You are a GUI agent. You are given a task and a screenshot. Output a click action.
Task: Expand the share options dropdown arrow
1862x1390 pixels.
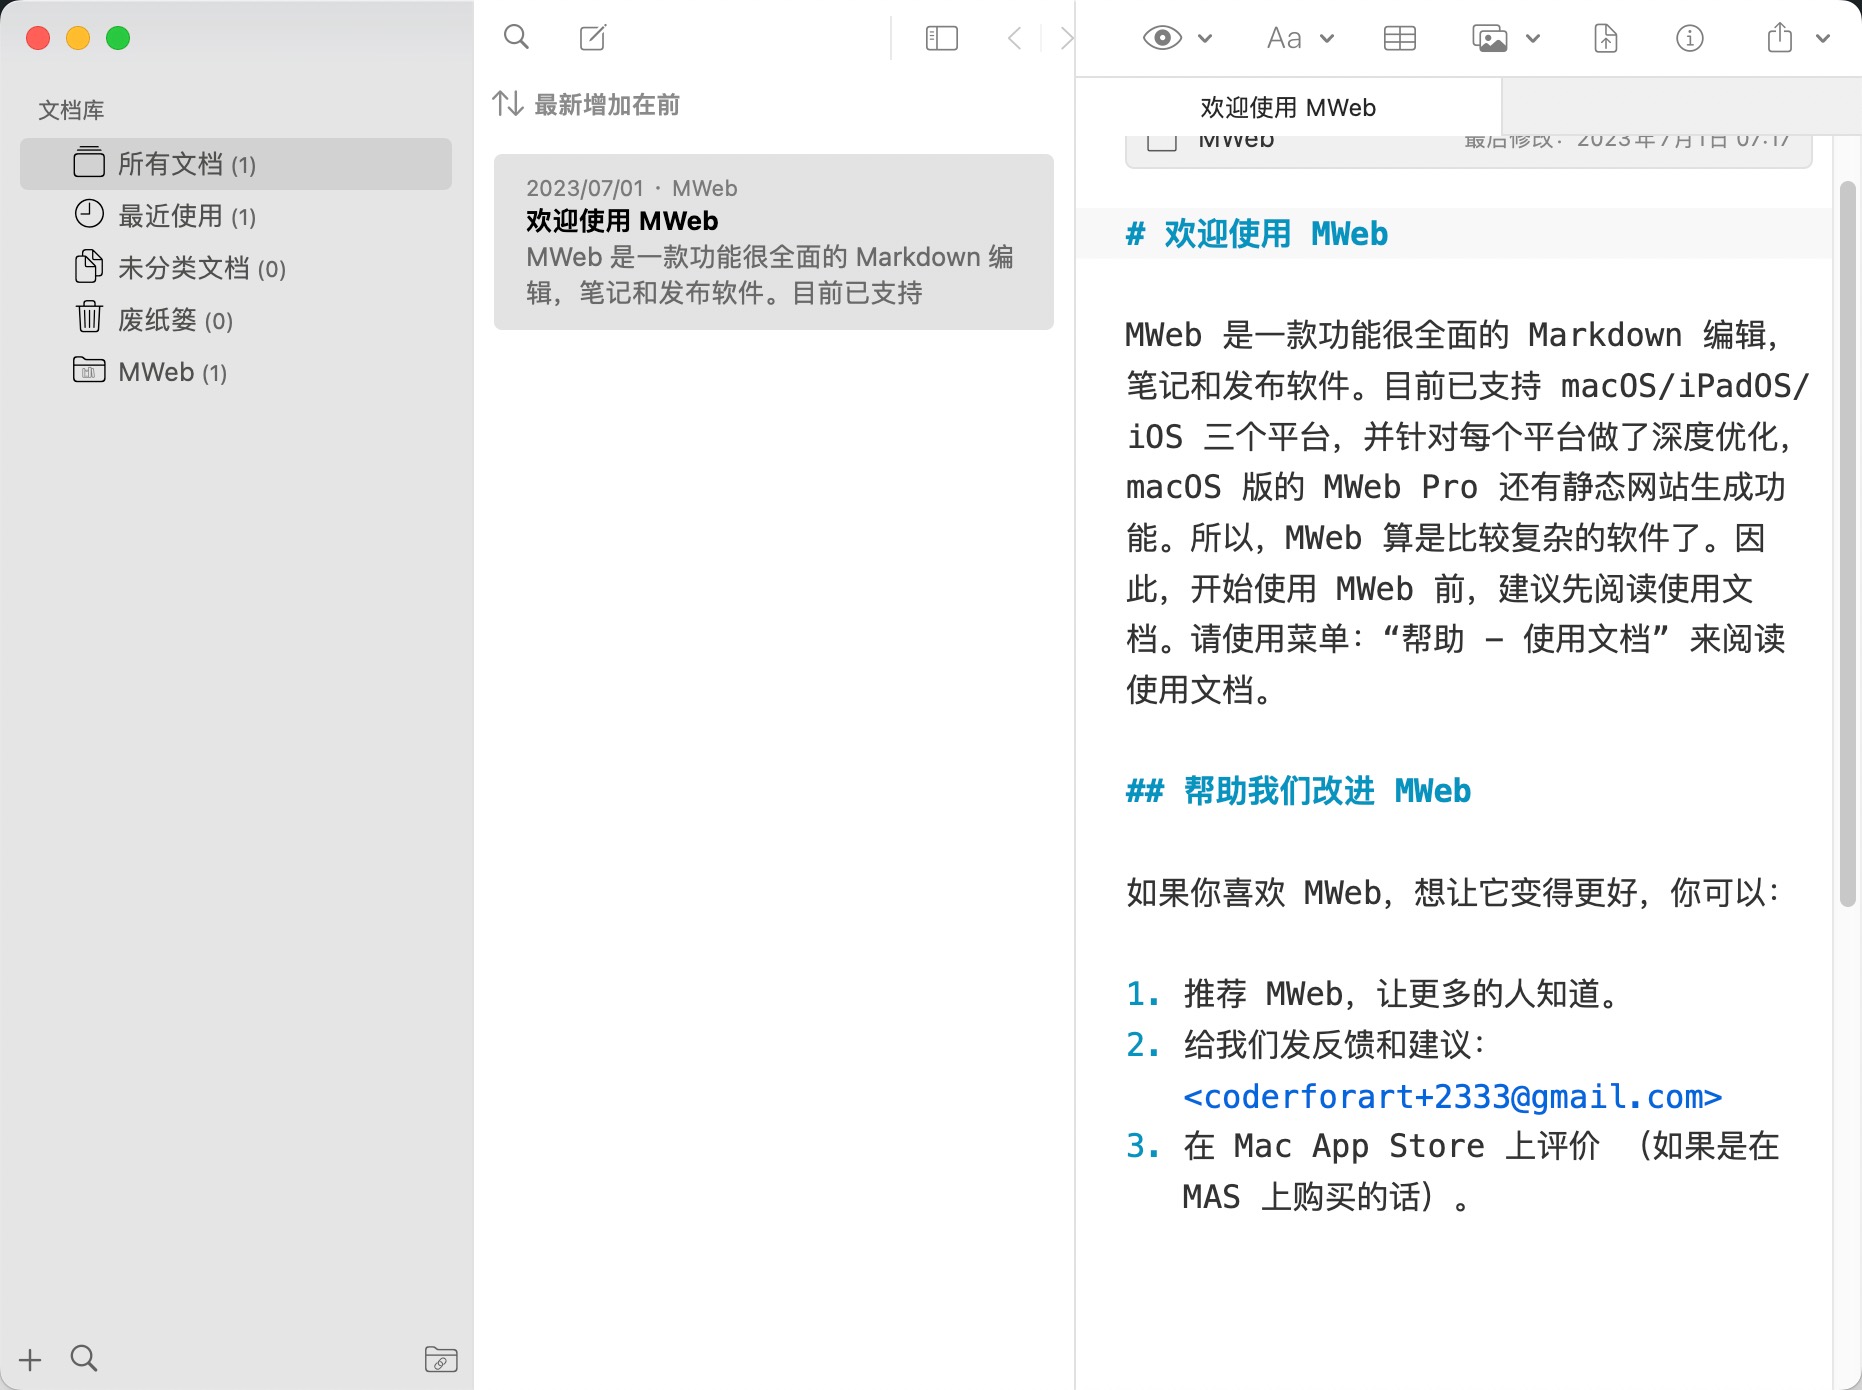tap(1822, 38)
